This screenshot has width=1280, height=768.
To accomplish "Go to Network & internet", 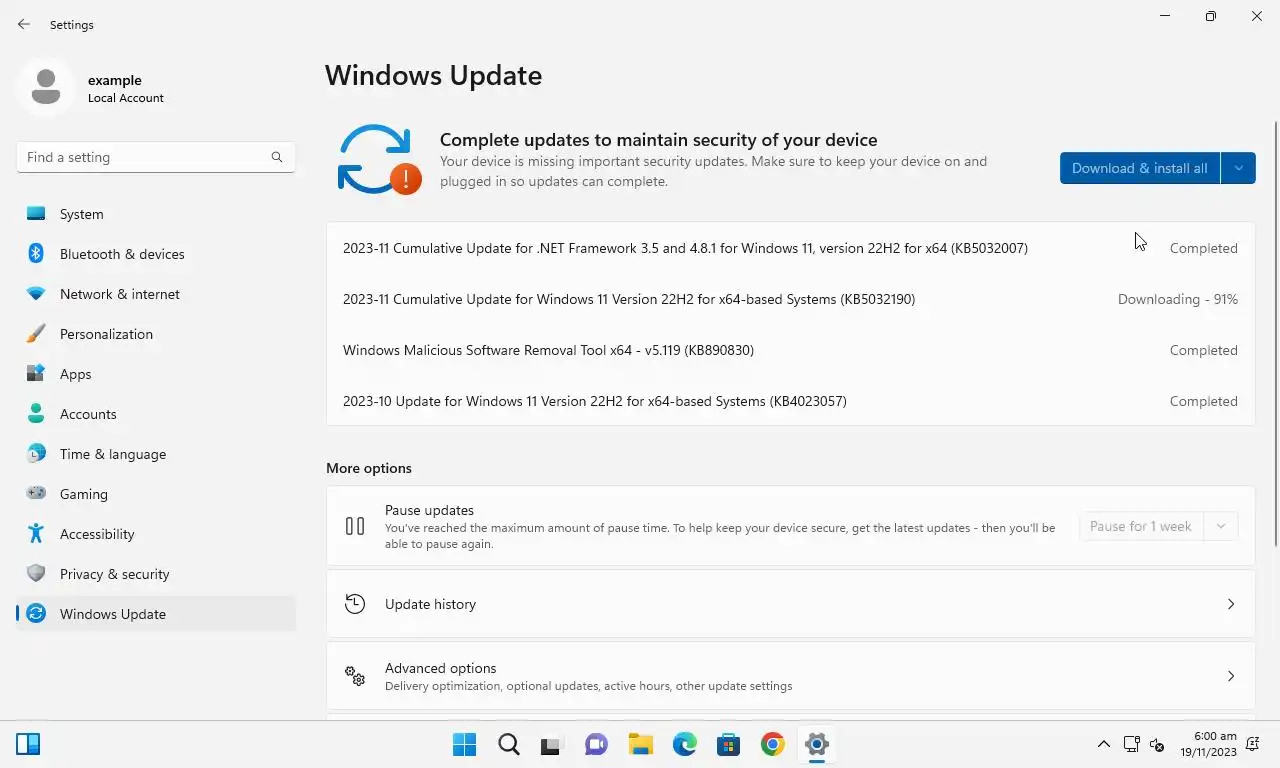I will tap(156, 294).
